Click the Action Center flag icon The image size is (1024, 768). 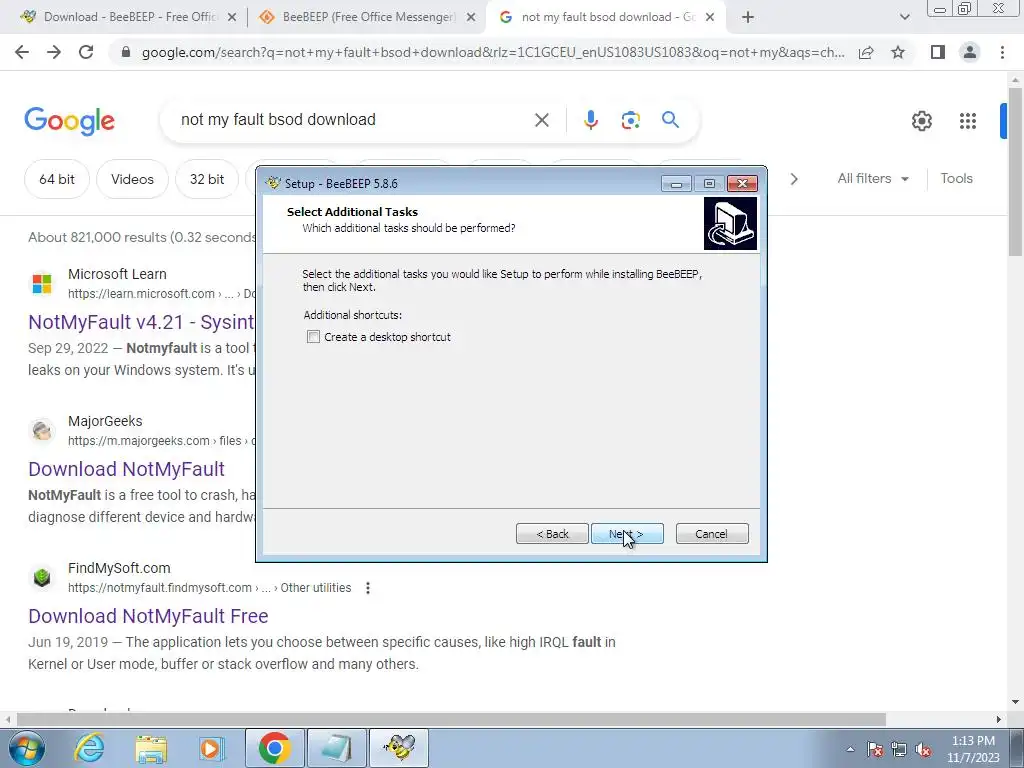pos(875,749)
